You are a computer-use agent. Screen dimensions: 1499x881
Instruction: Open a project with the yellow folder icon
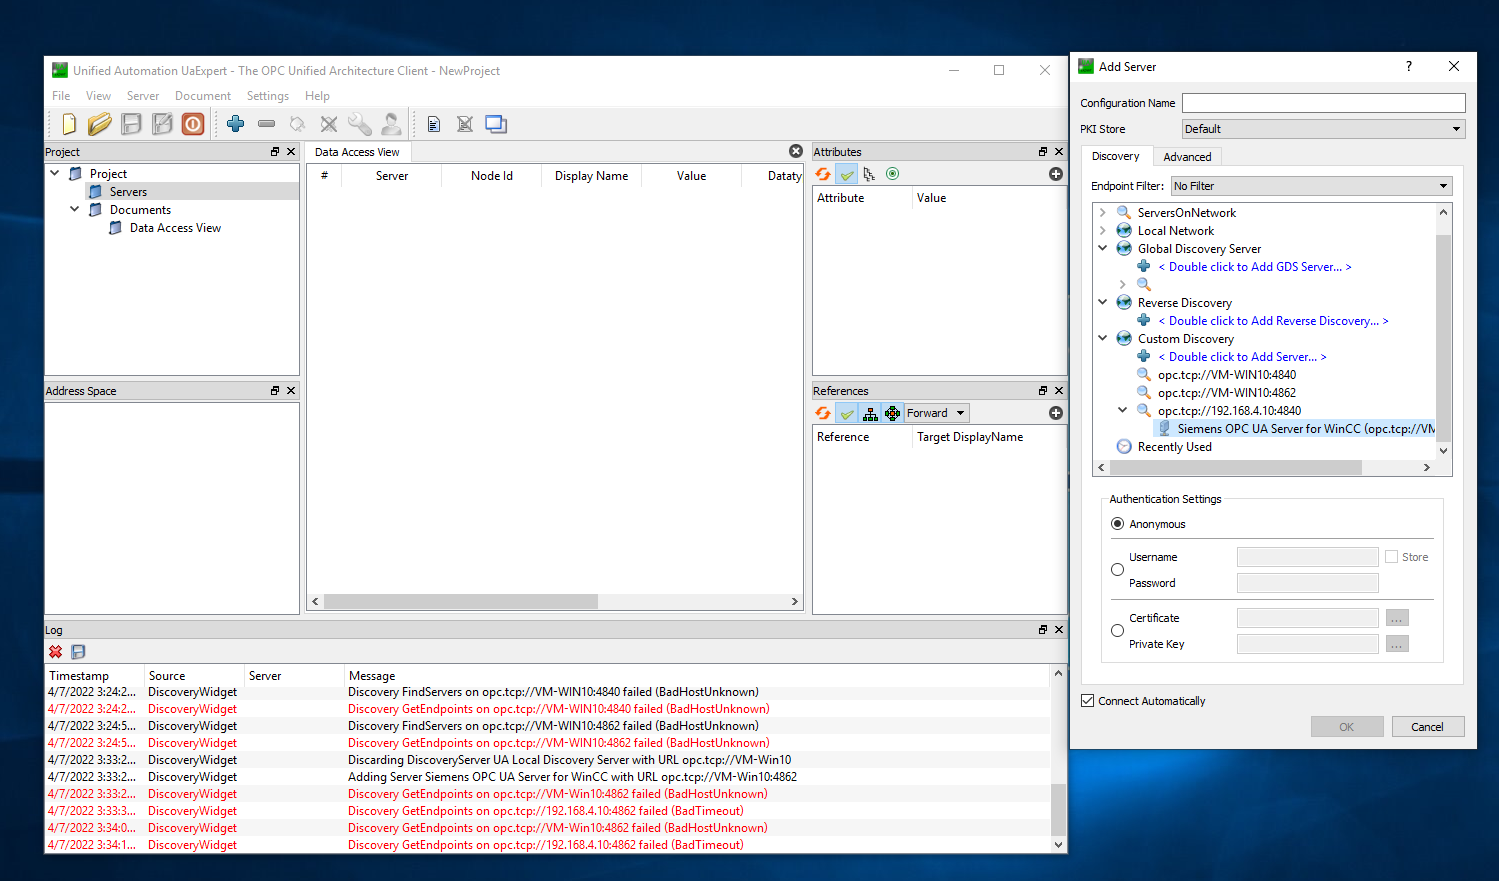99,124
